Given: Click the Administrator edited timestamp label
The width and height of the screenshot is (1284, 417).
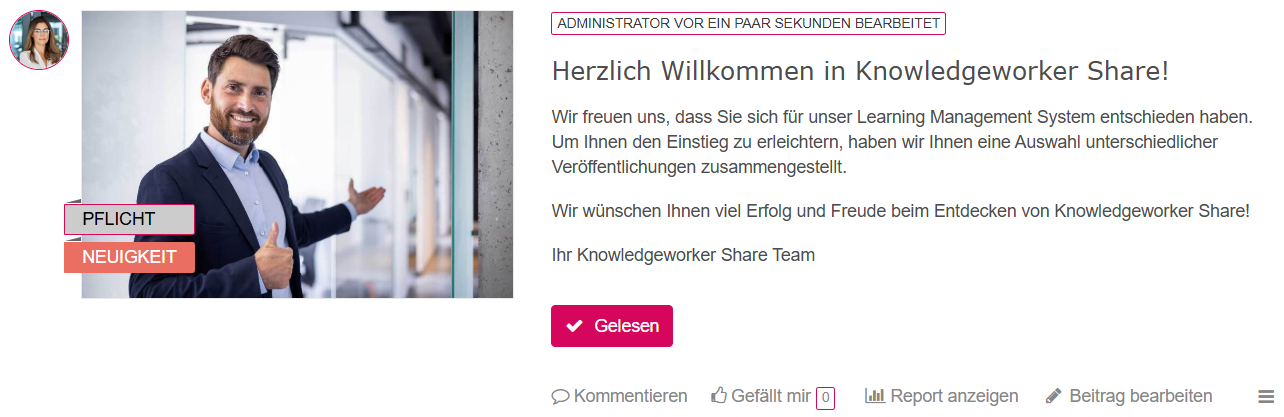Looking at the screenshot, I should [x=748, y=23].
